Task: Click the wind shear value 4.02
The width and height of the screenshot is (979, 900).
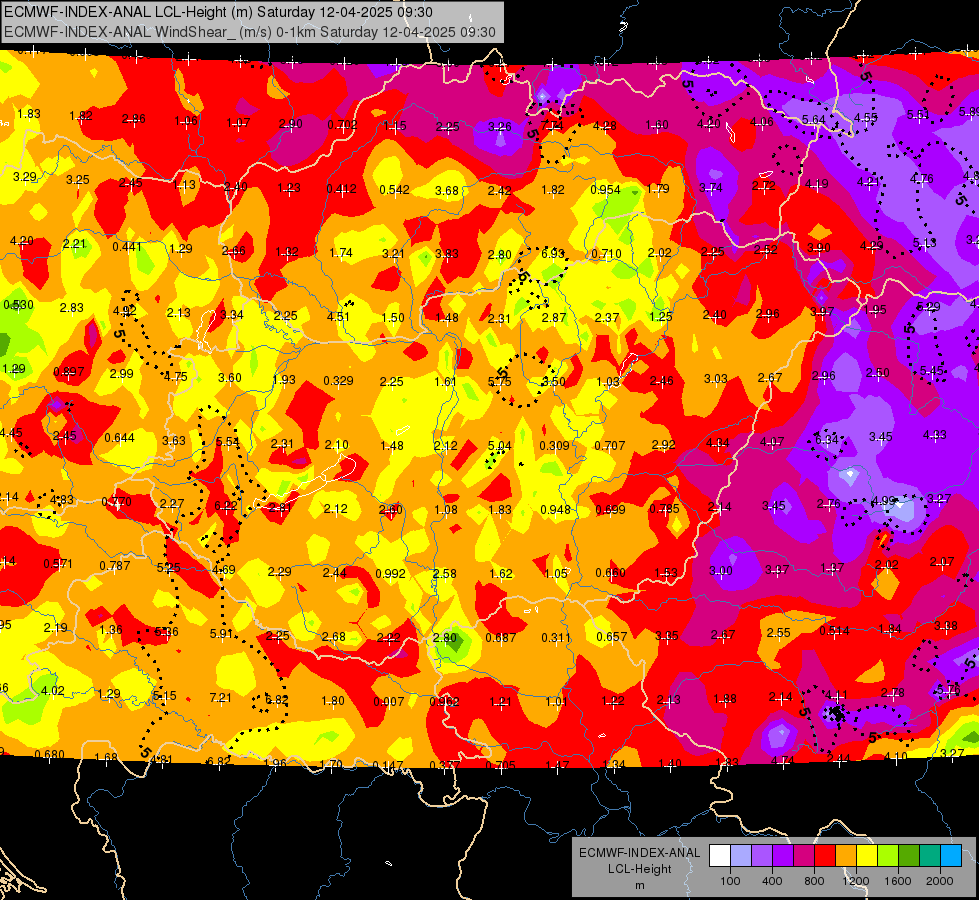Action: (52, 690)
